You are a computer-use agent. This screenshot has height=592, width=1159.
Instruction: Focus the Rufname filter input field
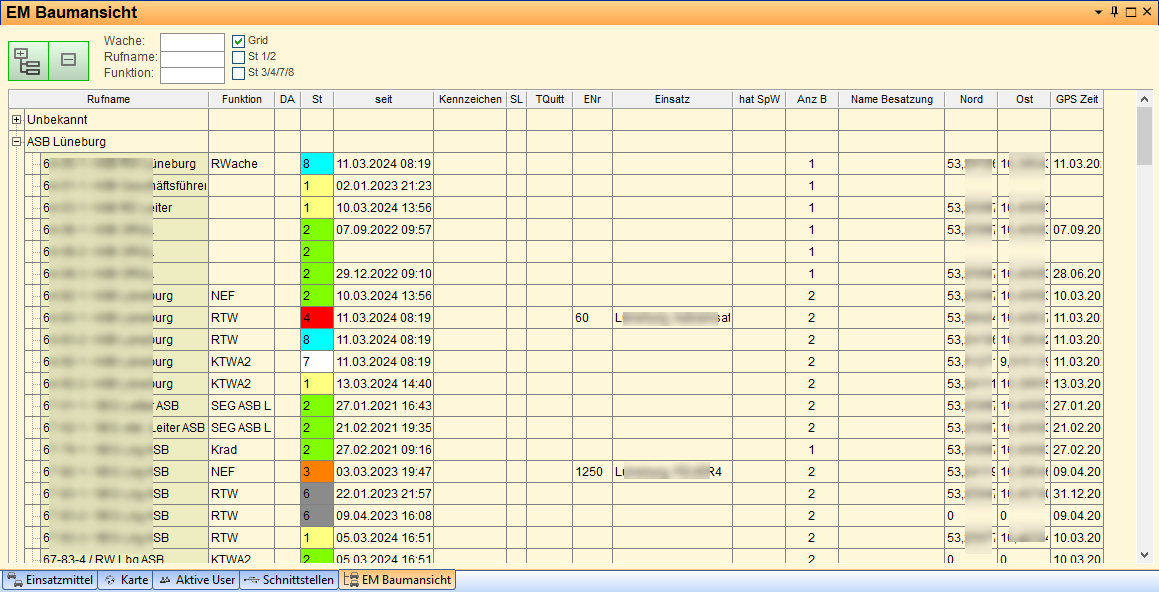(192, 58)
